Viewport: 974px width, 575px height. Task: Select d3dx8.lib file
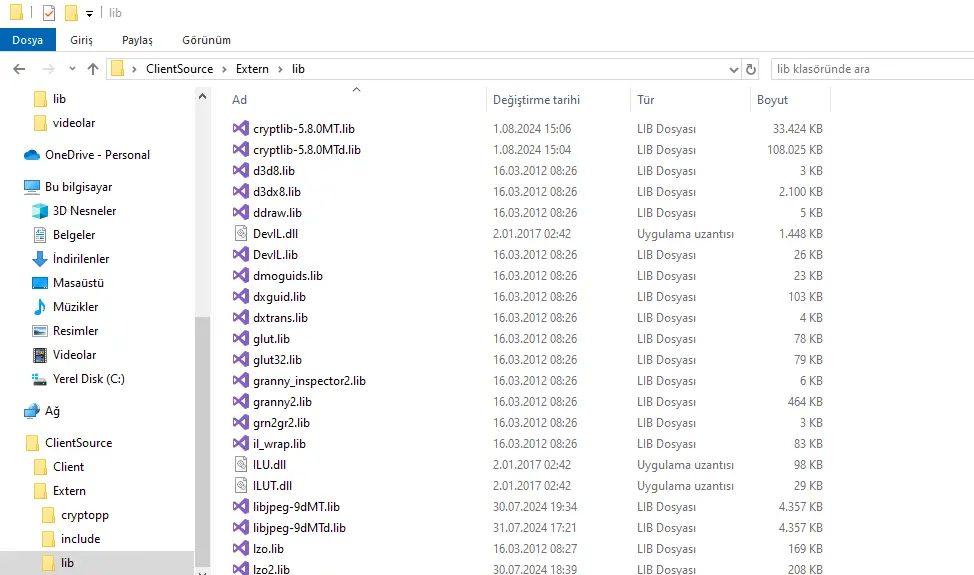276,192
